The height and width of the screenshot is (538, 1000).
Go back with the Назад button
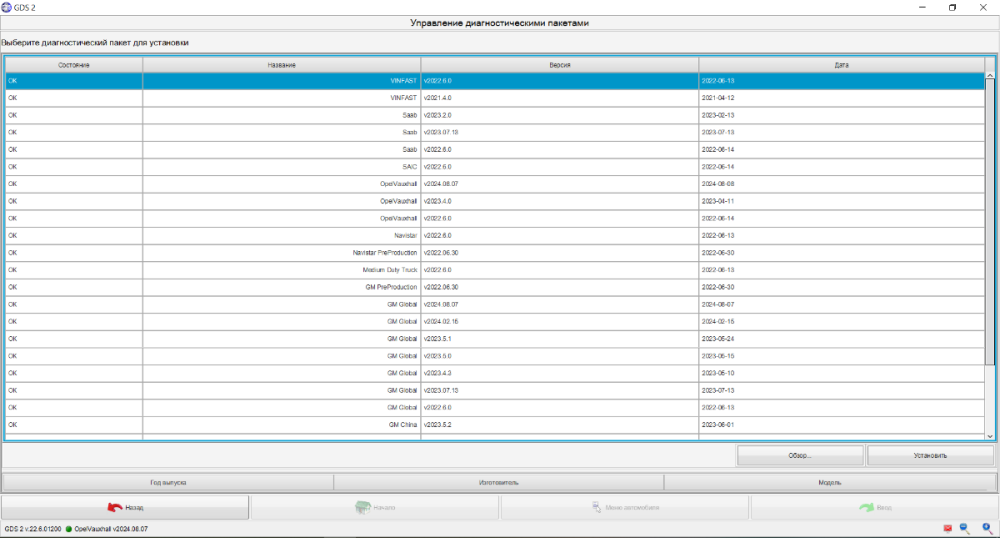pyautogui.click(x=125, y=507)
